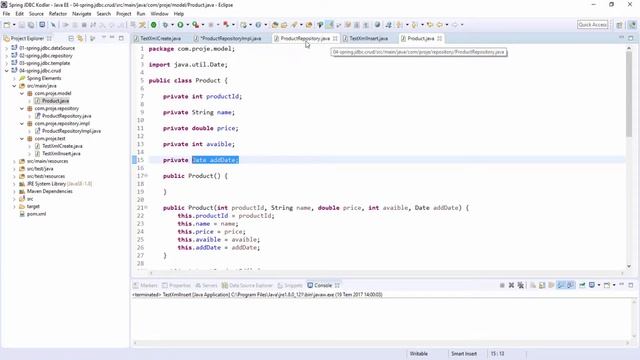Image resolution: width=640 pixels, height=360 pixels.
Task: Click the editor vertical scrollbar
Action: [629, 94]
